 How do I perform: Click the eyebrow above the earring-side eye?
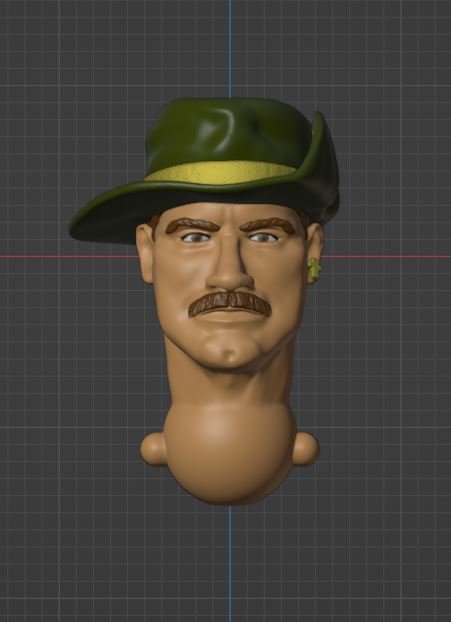[x=268, y=225]
